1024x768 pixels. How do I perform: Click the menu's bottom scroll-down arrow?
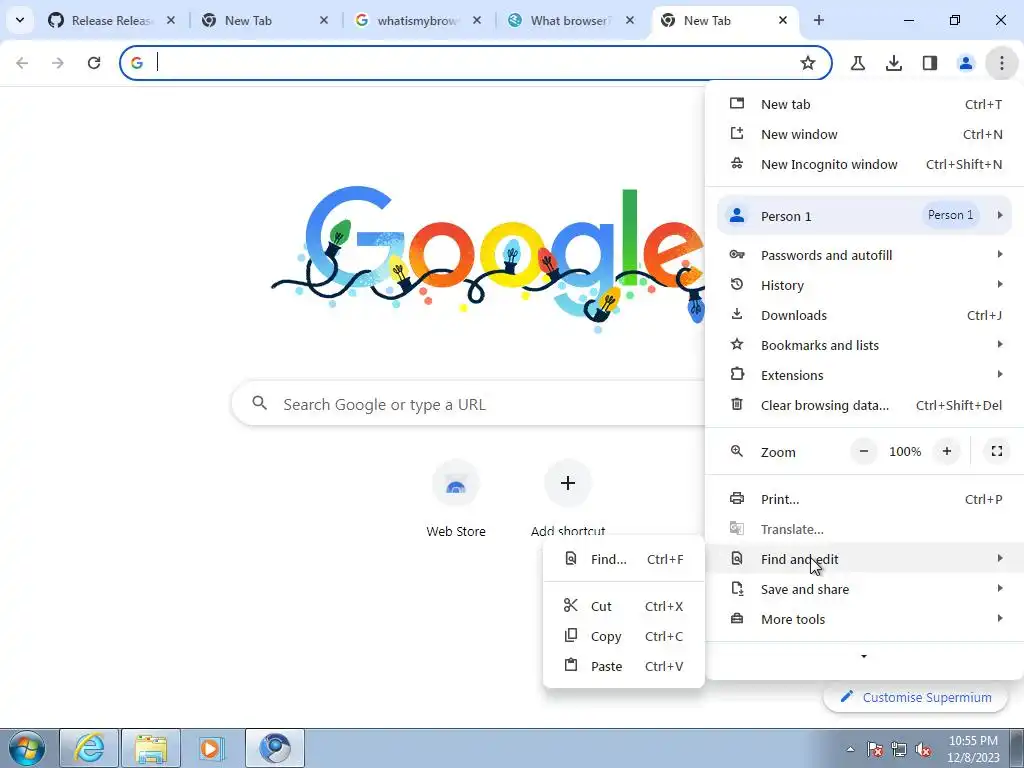pos(864,656)
